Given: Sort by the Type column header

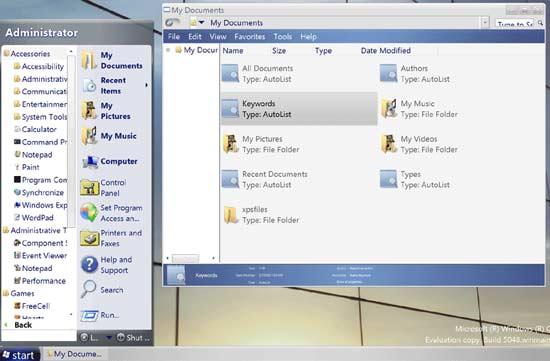Looking at the screenshot, I should coord(323,51).
